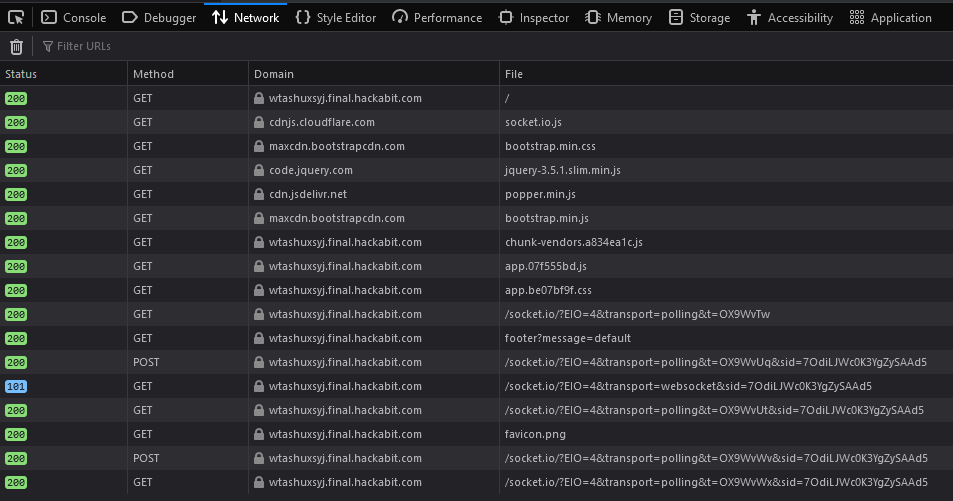Switch to the Application tab
This screenshot has height=501, width=953.
pos(890,17)
